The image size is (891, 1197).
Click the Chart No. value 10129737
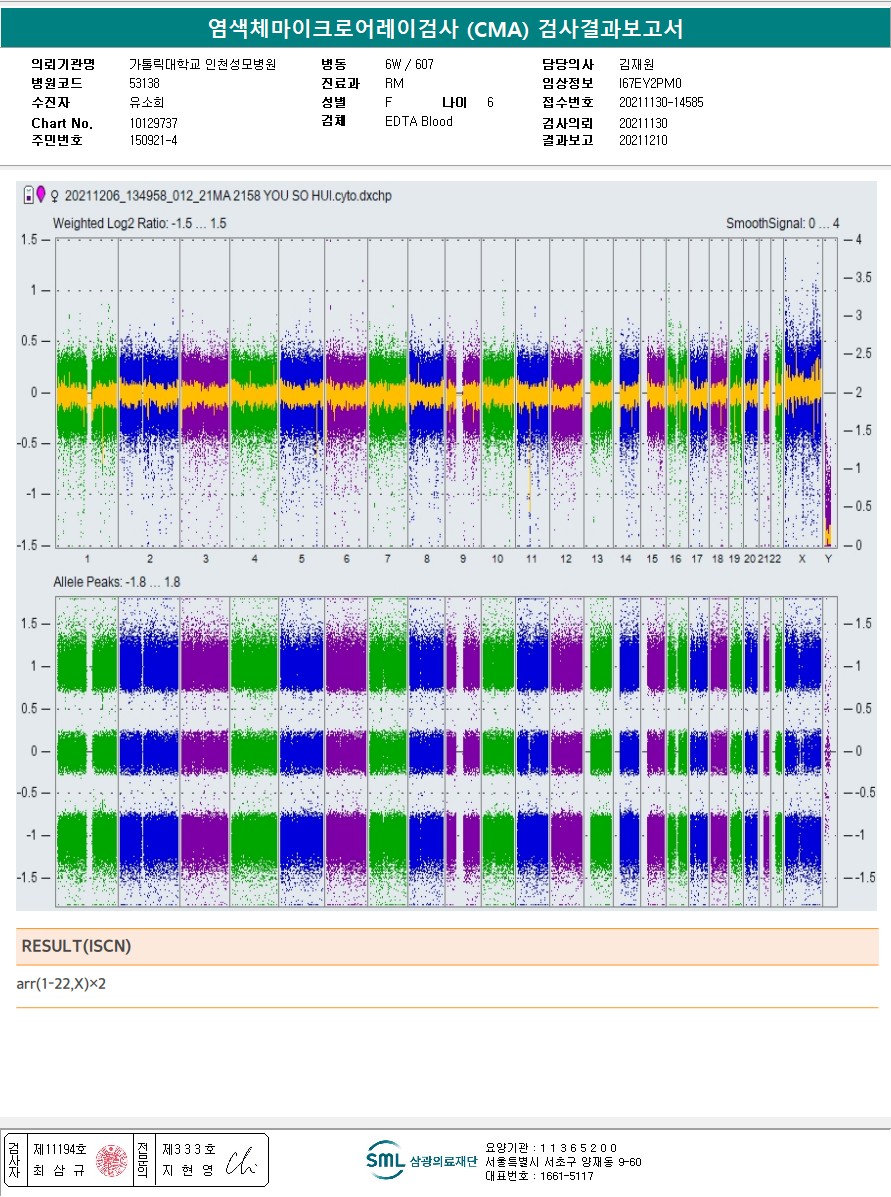153,123
